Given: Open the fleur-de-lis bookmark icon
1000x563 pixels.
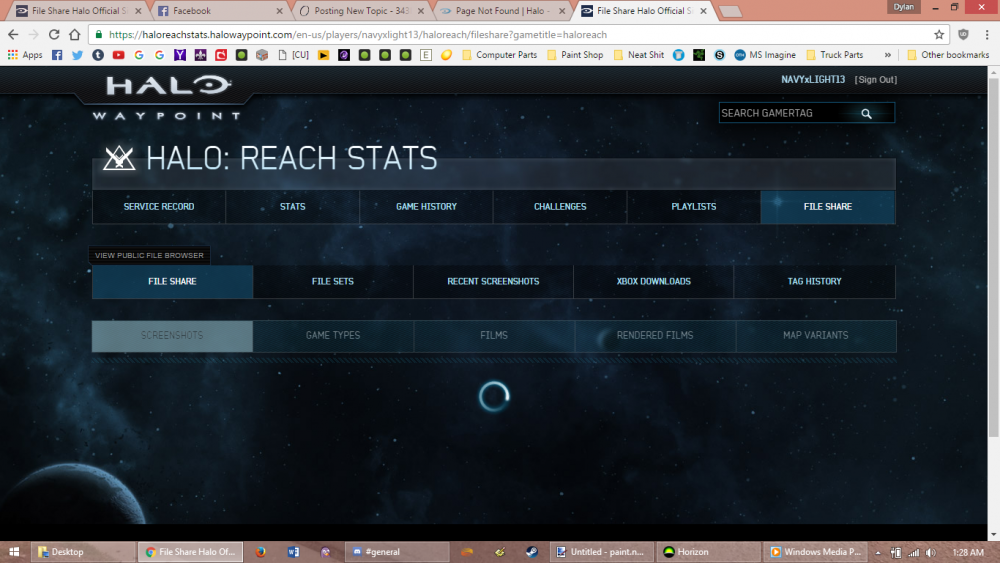Looking at the screenshot, I should tap(200, 55).
